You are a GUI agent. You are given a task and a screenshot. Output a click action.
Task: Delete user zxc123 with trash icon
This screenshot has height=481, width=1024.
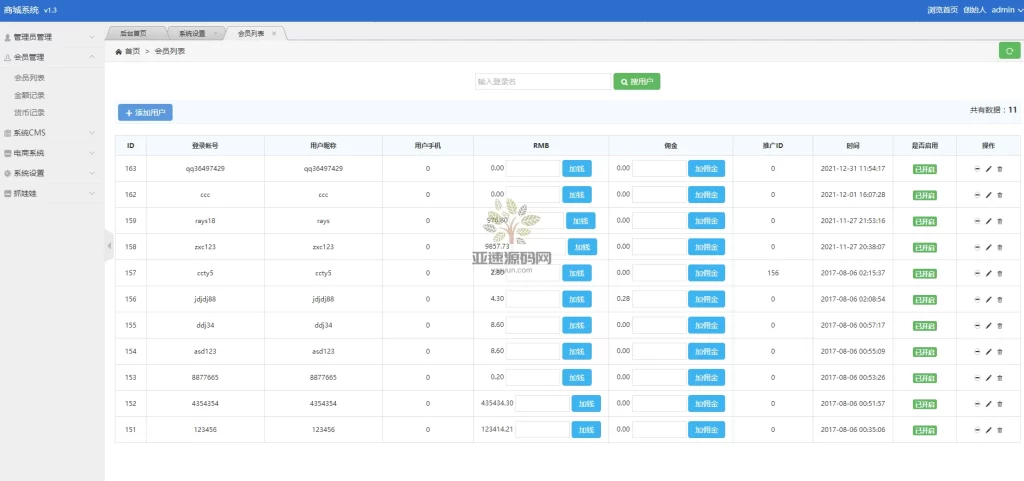point(999,247)
